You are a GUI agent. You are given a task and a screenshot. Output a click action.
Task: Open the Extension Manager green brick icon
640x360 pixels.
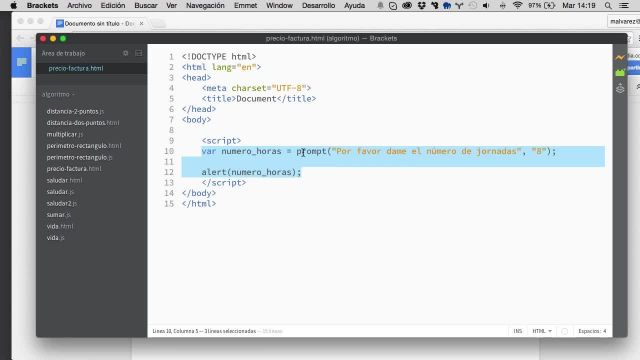[620, 73]
